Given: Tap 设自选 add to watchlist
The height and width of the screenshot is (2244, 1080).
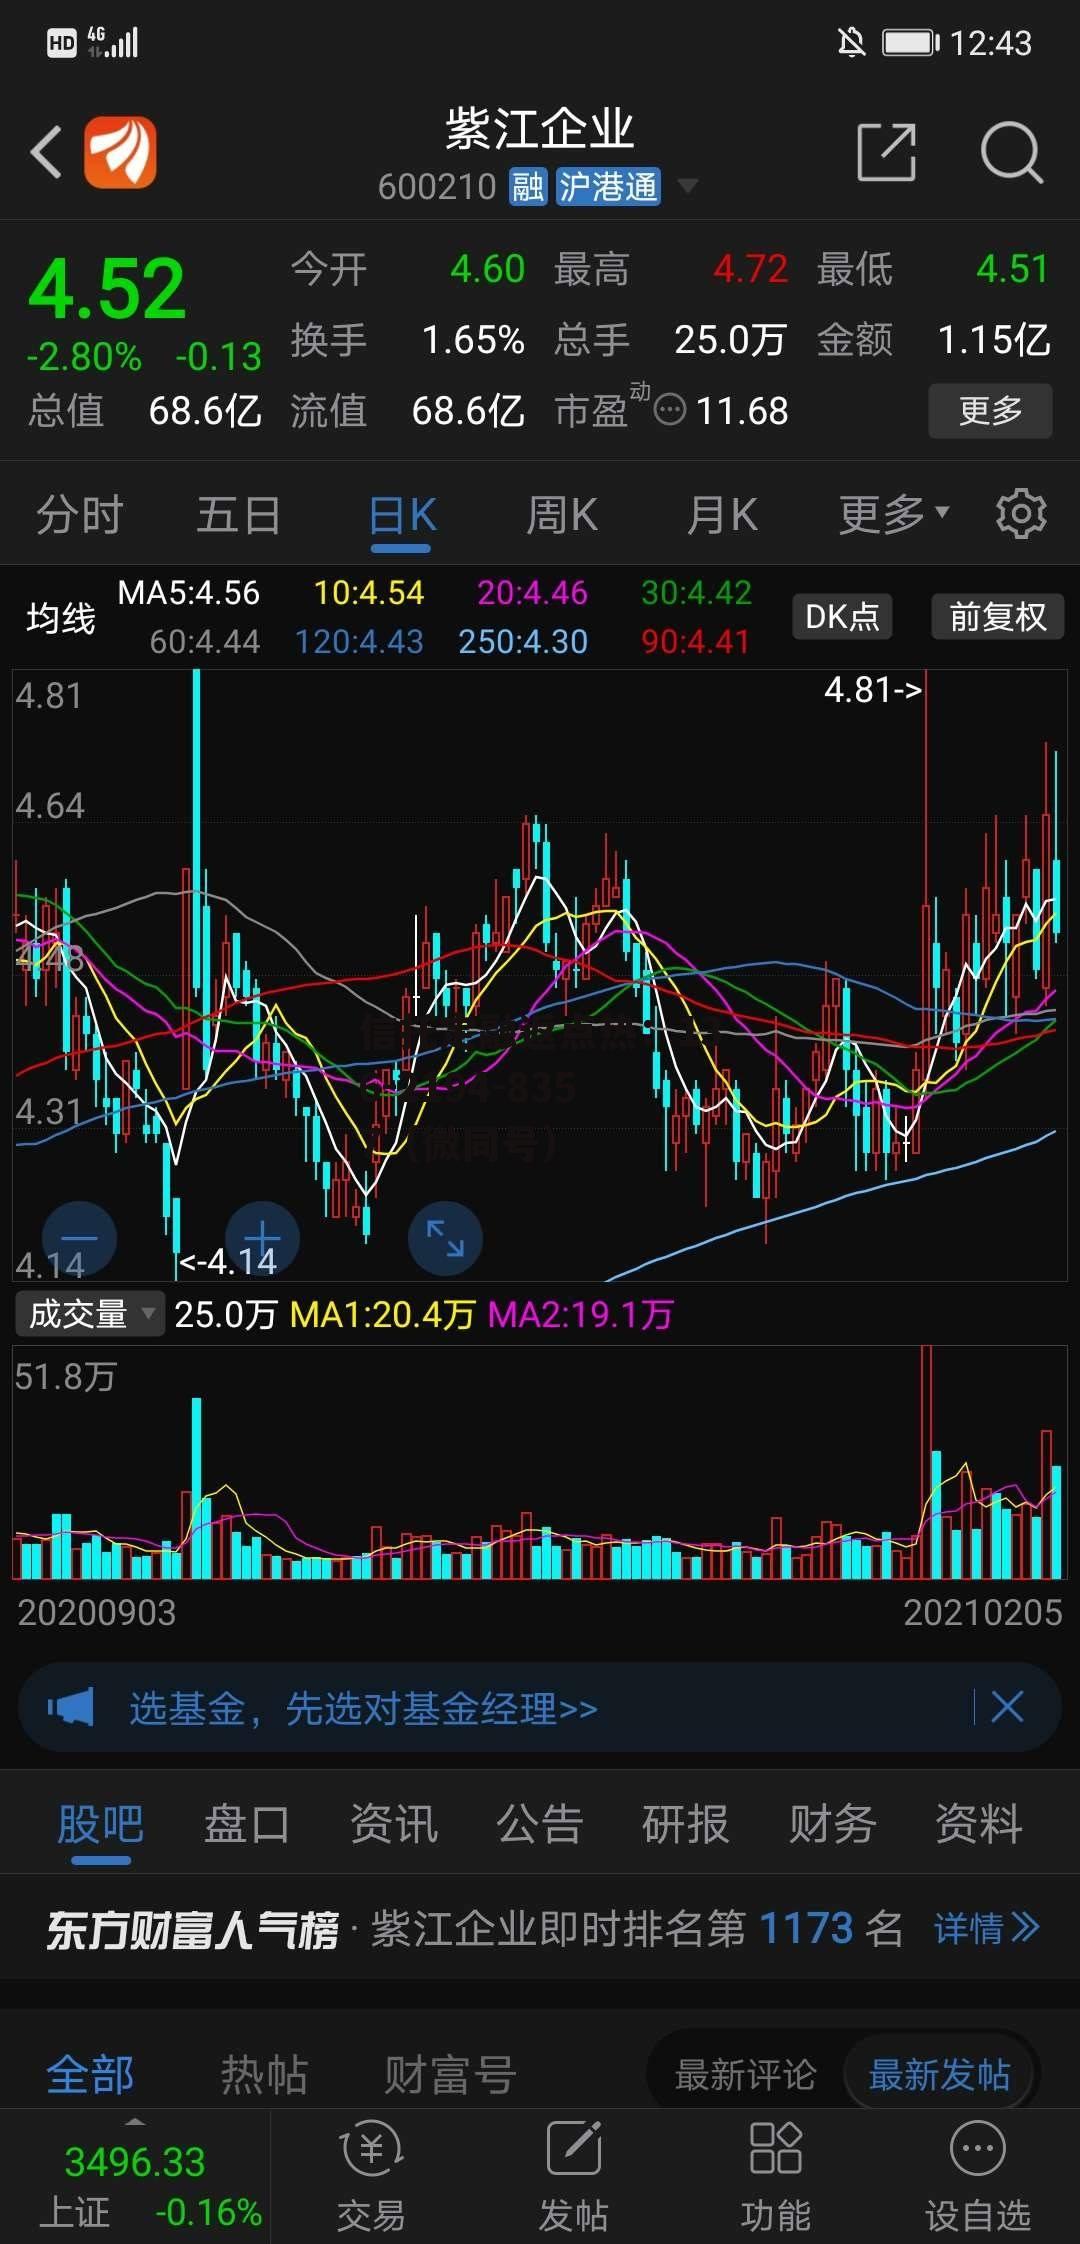Looking at the screenshot, I should click(x=978, y=2177).
